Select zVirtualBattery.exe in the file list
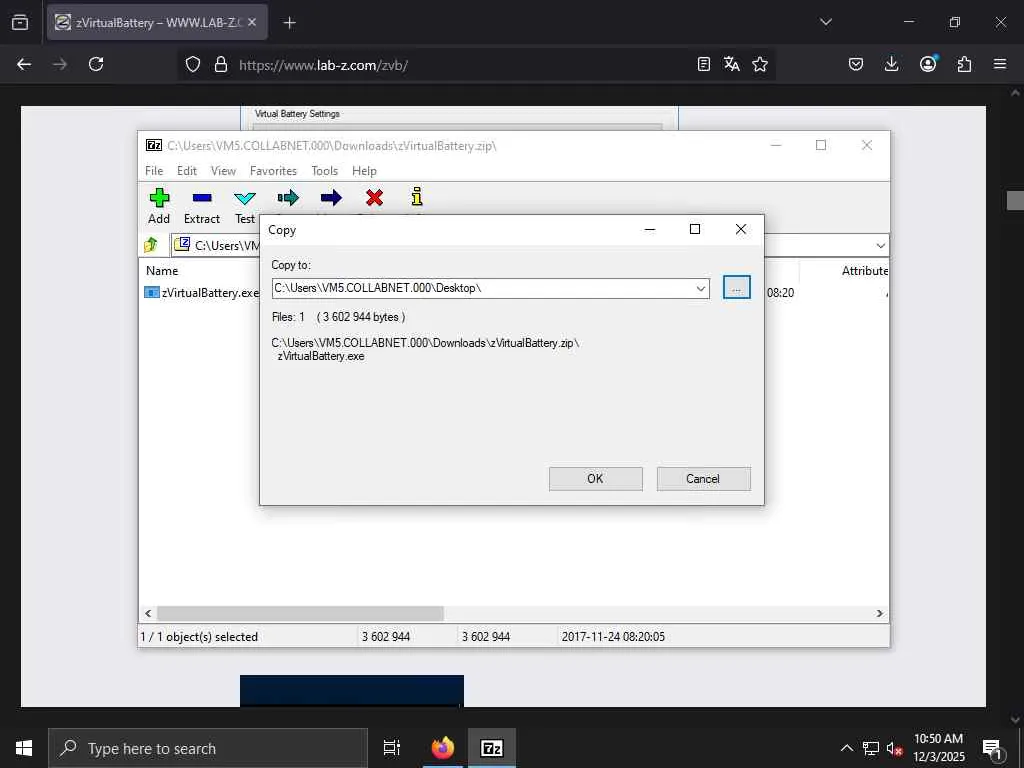The height and width of the screenshot is (768, 1024). (202, 293)
